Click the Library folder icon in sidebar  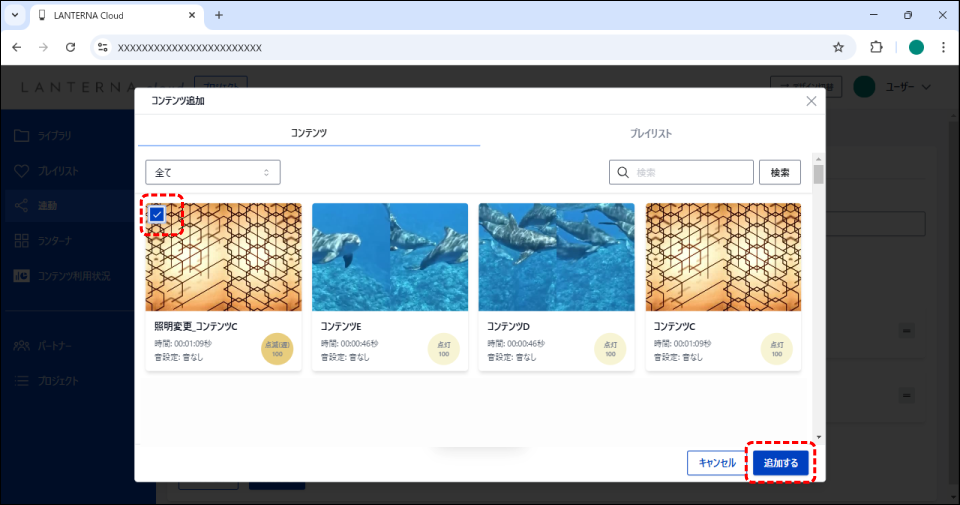(22, 135)
